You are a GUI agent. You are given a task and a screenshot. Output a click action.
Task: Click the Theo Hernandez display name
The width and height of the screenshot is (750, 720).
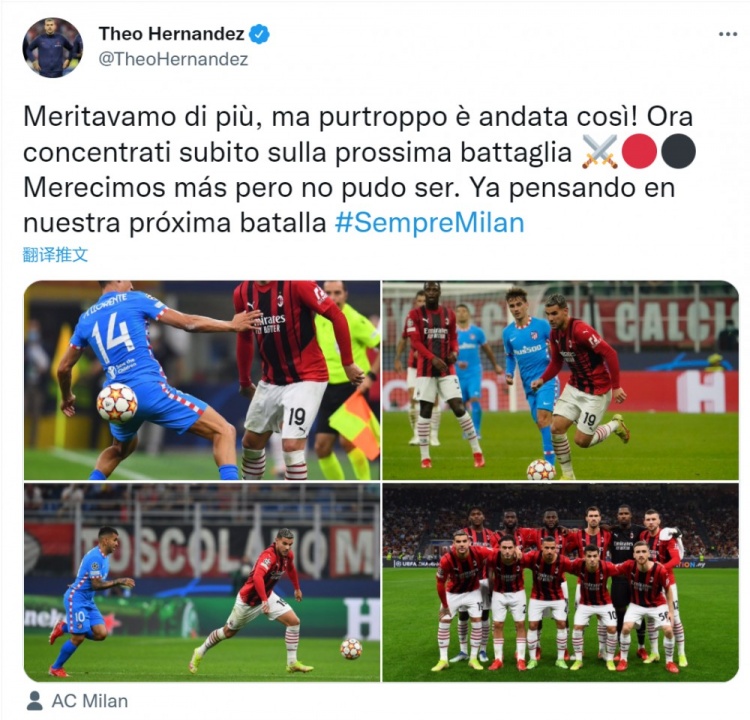pos(171,34)
